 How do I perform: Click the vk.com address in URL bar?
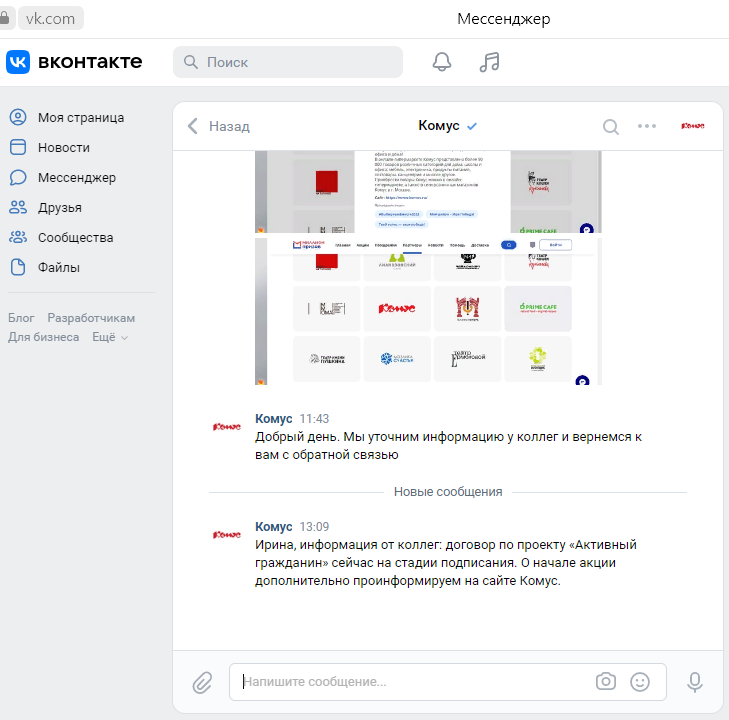click(x=51, y=18)
